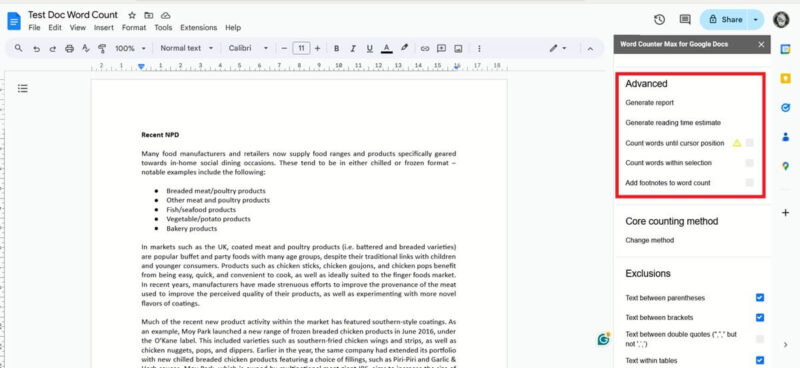
Task: Open Google Calendar side panel icon
Action: pyautogui.click(x=785, y=49)
